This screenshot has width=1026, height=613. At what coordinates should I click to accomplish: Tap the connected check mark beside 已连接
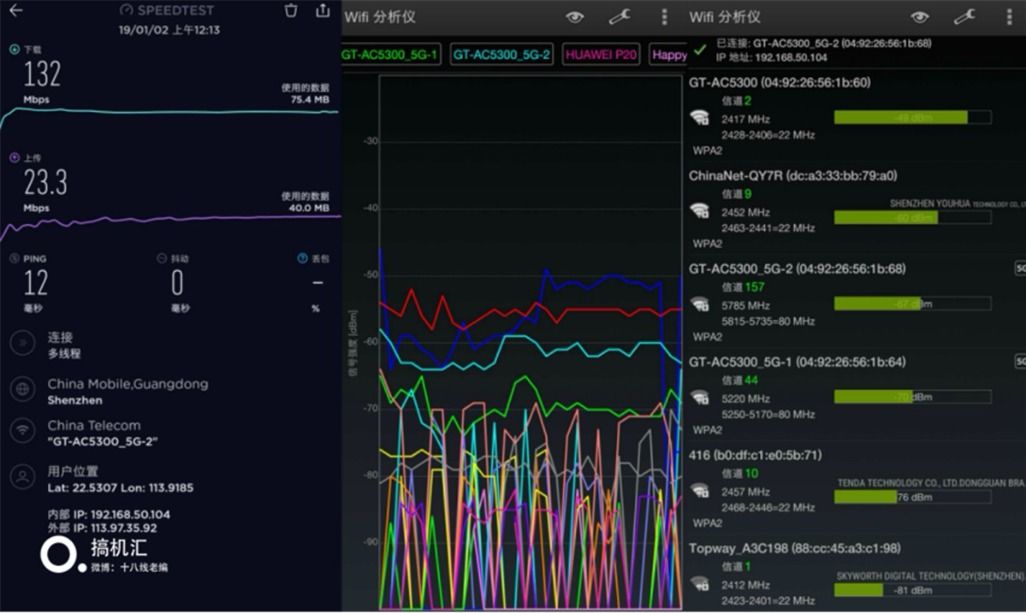click(x=700, y=50)
